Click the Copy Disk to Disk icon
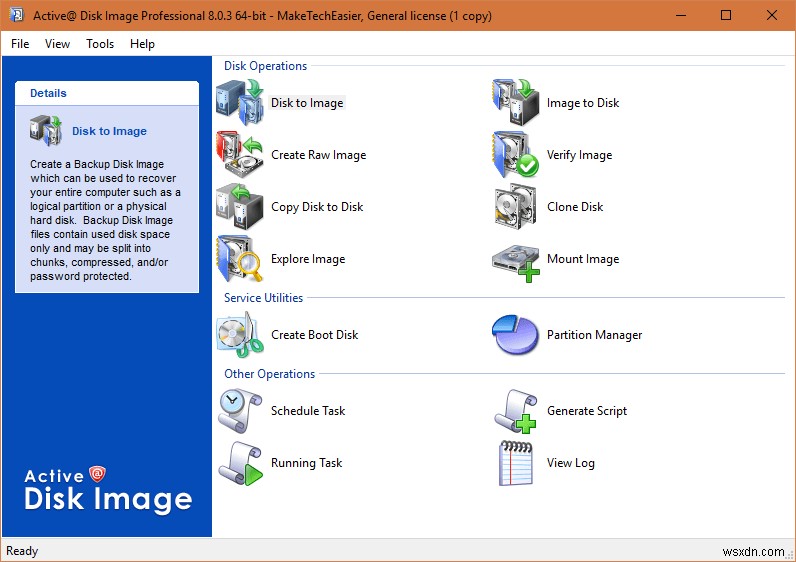 click(x=240, y=207)
